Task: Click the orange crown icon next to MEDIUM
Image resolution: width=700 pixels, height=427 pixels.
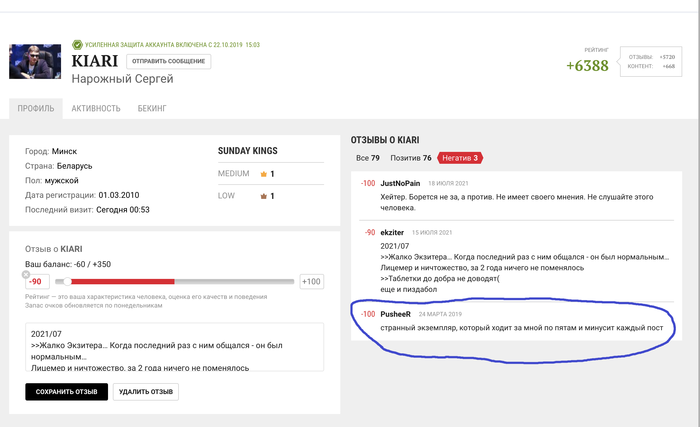Action: [263, 174]
